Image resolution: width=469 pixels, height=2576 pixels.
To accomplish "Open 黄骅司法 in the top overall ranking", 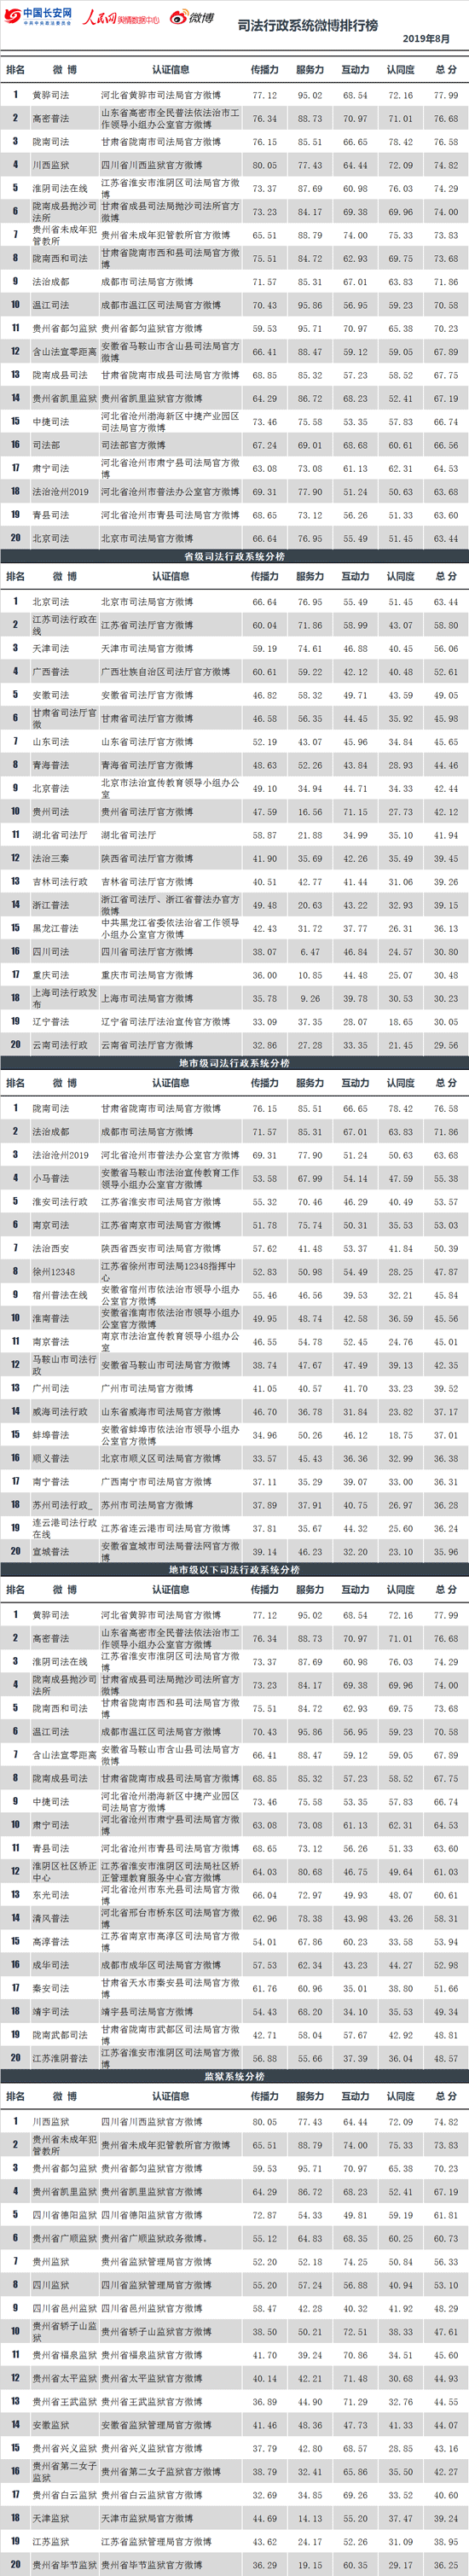I will click(51, 95).
